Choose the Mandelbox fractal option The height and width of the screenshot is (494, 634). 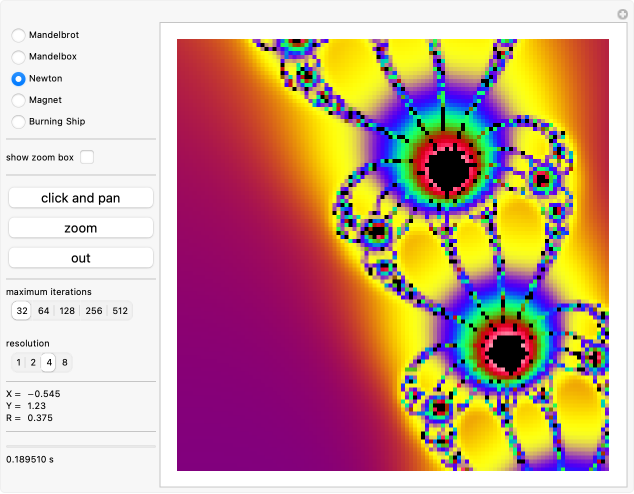tap(19, 56)
